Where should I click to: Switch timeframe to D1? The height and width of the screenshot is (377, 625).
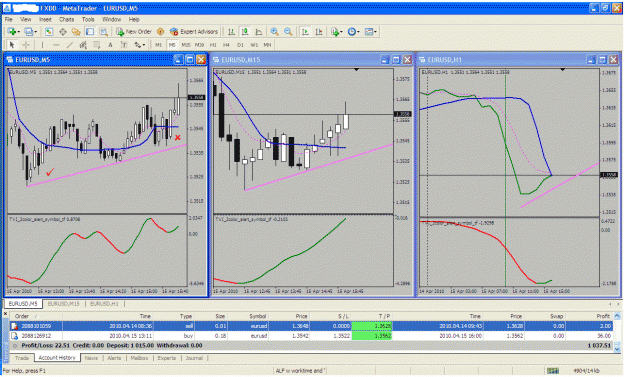pos(240,45)
